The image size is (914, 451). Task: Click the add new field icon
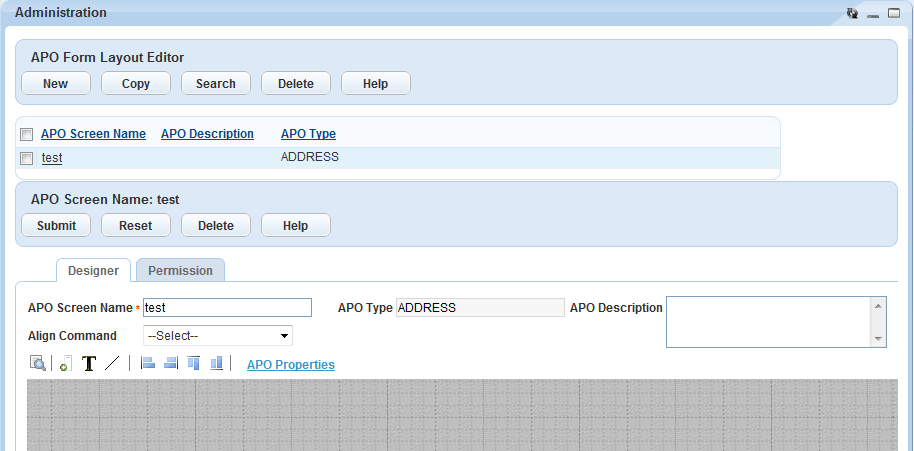click(64, 364)
